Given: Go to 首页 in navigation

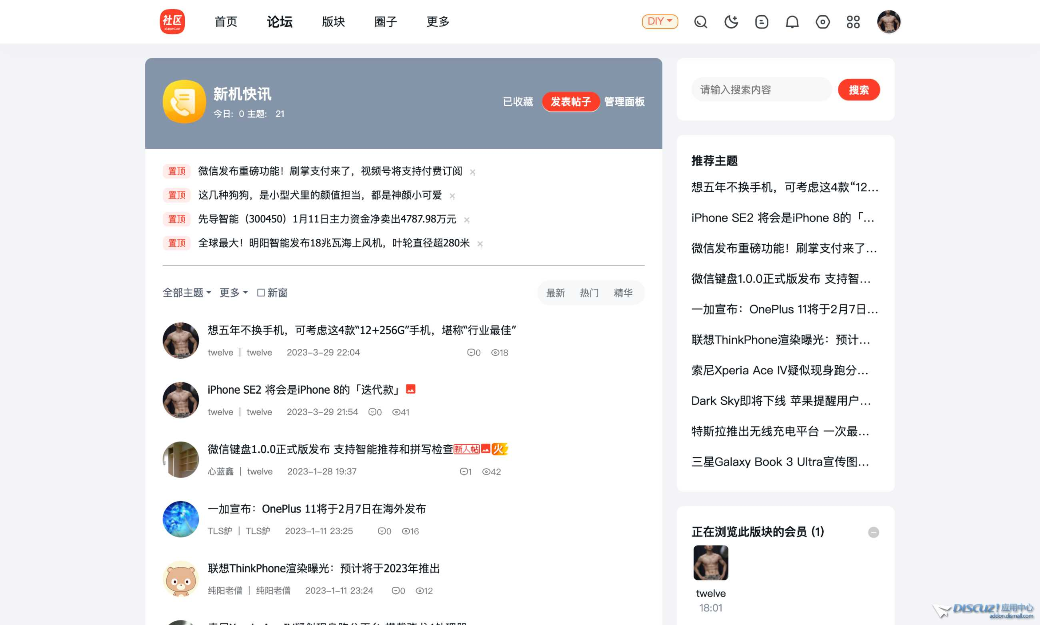Looking at the screenshot, I should (x=226, y=22).
